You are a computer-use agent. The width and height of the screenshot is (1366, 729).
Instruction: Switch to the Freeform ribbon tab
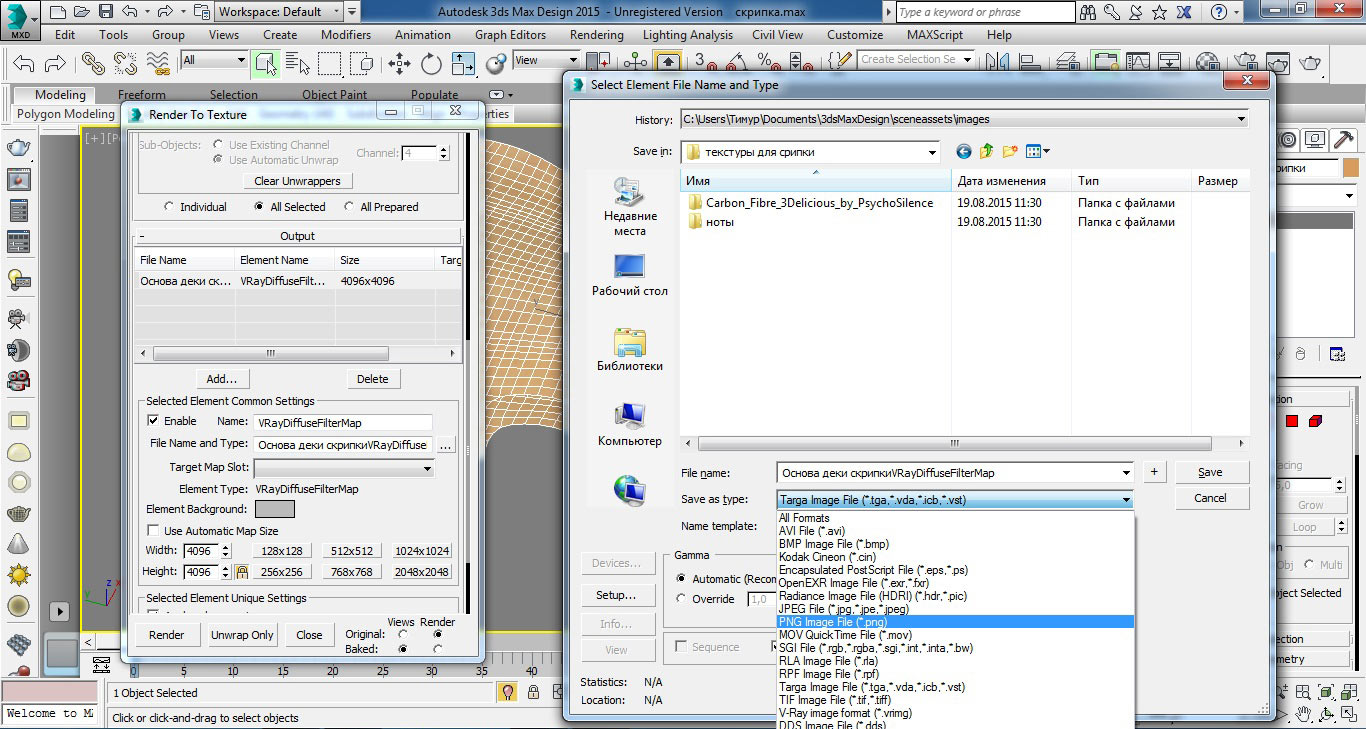[142, 95]
